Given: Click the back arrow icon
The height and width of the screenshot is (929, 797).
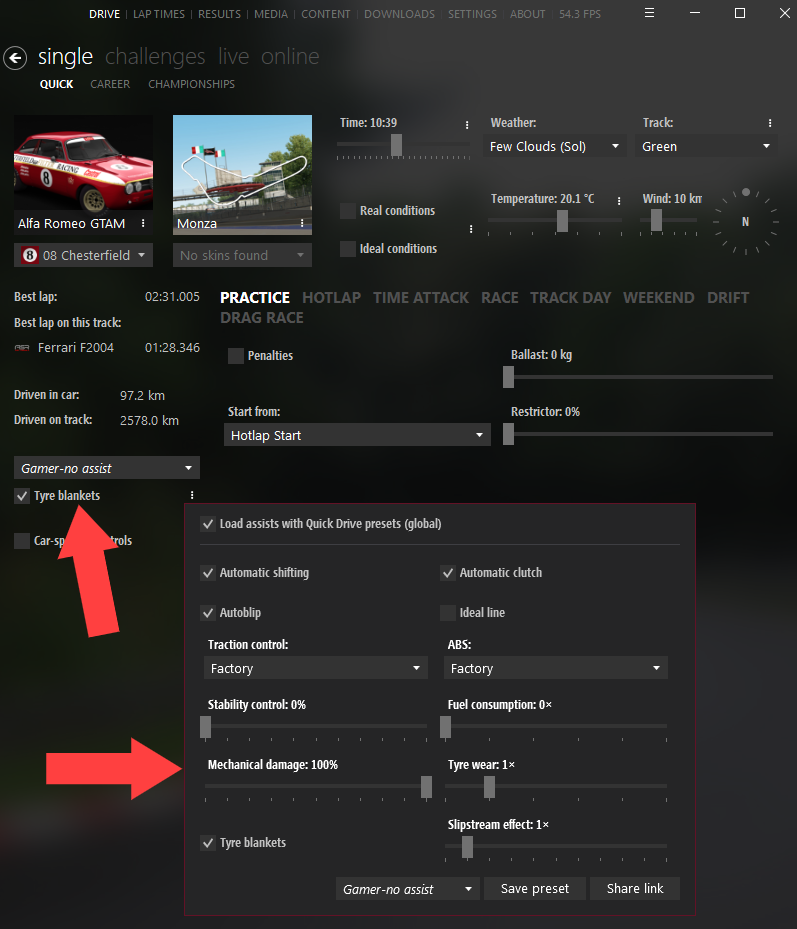Looking at the screenshot, I should 15,58.
